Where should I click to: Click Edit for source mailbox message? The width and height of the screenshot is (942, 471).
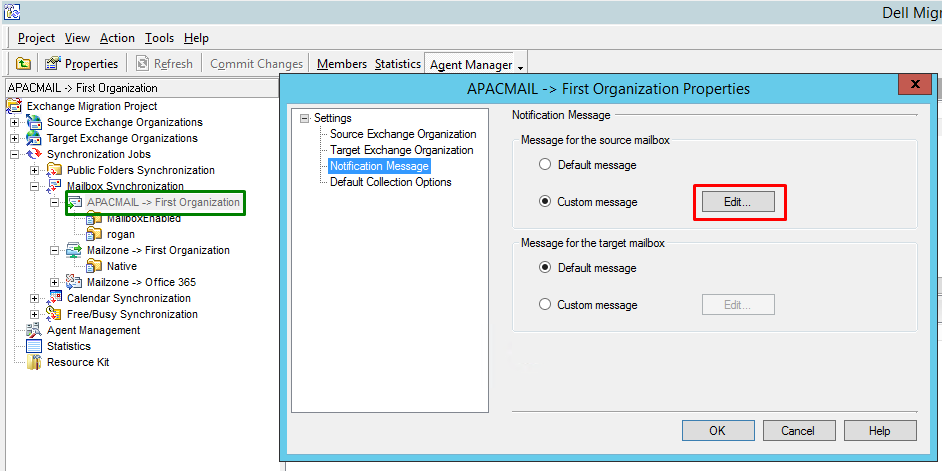pos(738,202)
